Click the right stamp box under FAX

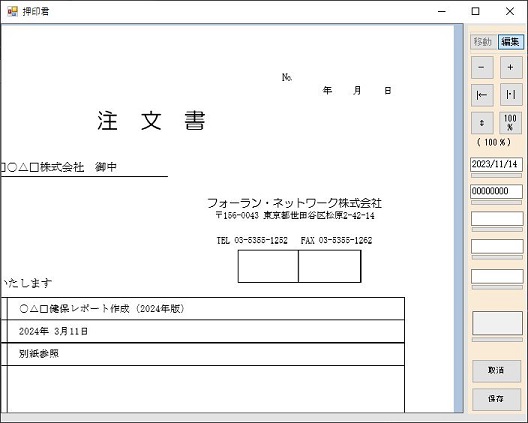coord(330,266)
